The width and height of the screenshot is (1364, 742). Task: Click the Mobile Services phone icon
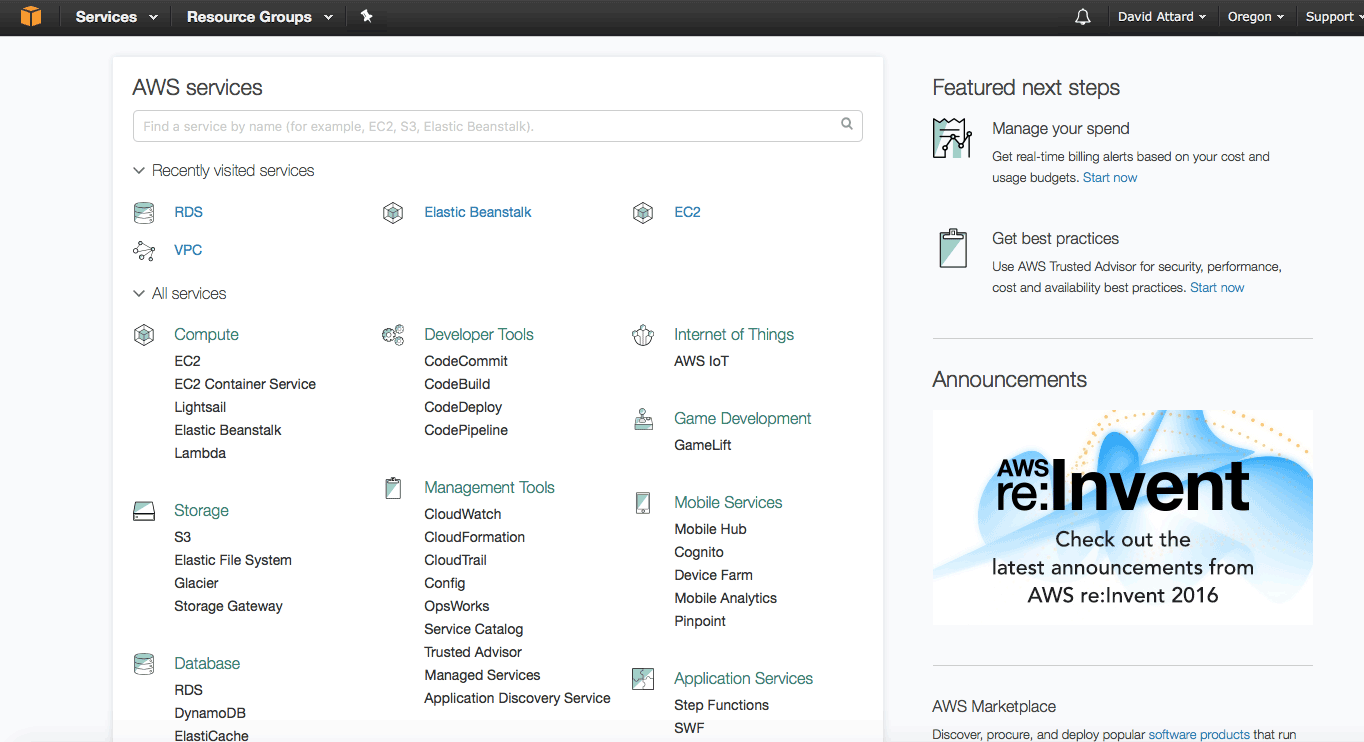point(643,502)
